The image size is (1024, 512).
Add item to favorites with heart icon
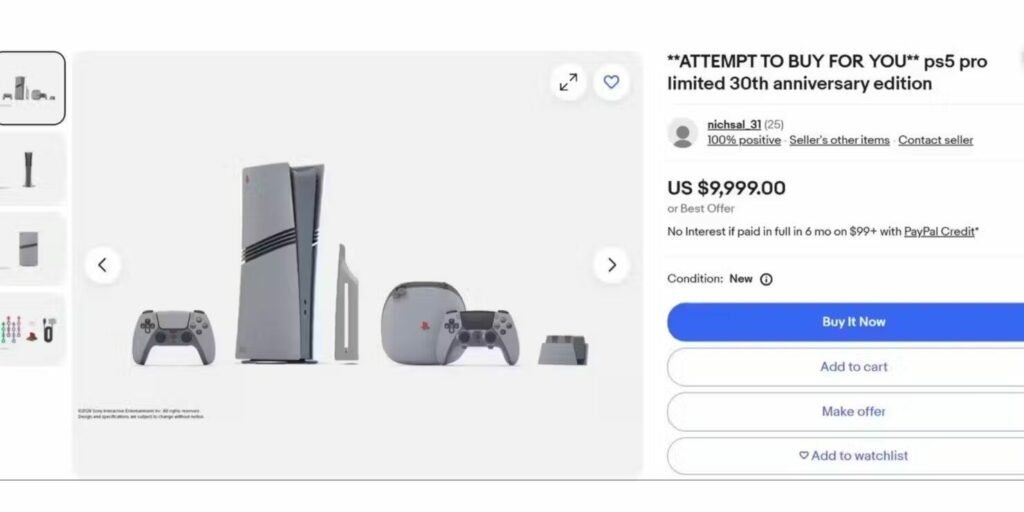[611, 82]
